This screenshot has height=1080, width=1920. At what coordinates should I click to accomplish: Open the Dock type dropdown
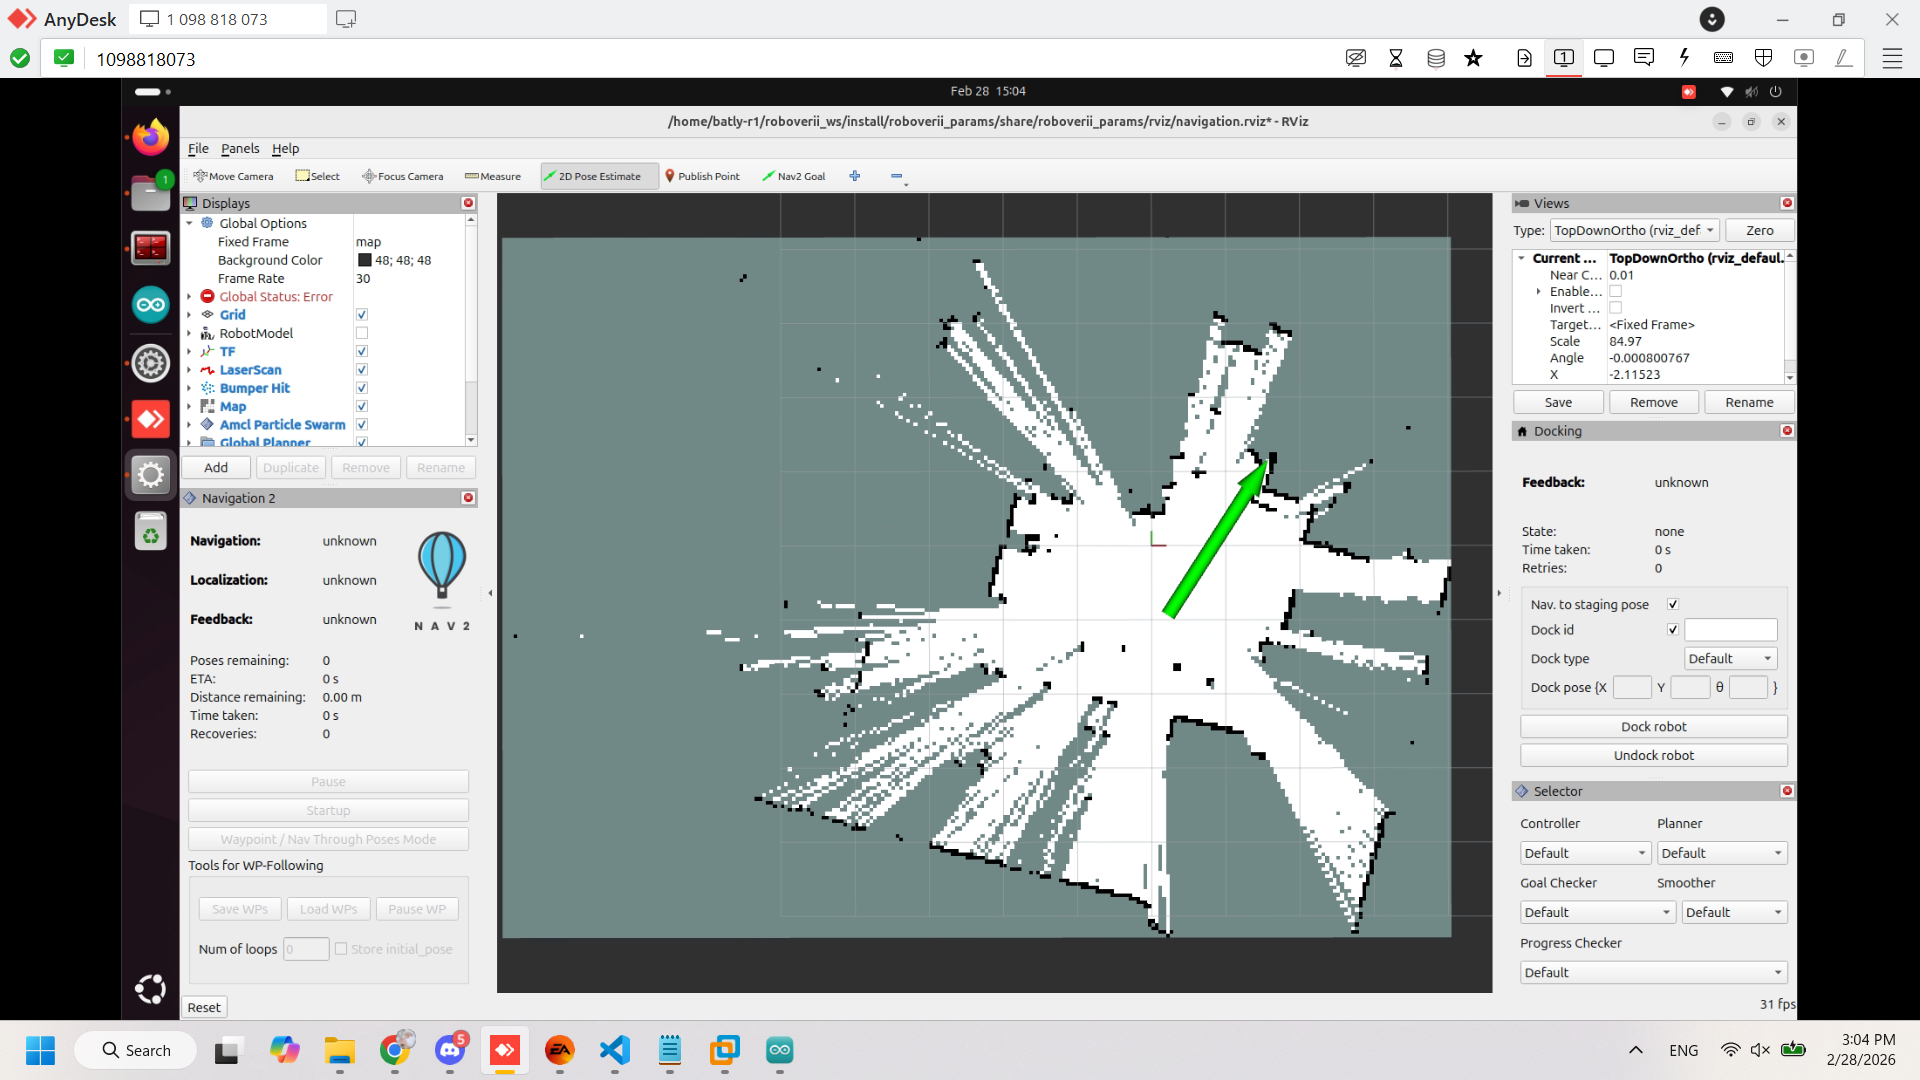1730,658
